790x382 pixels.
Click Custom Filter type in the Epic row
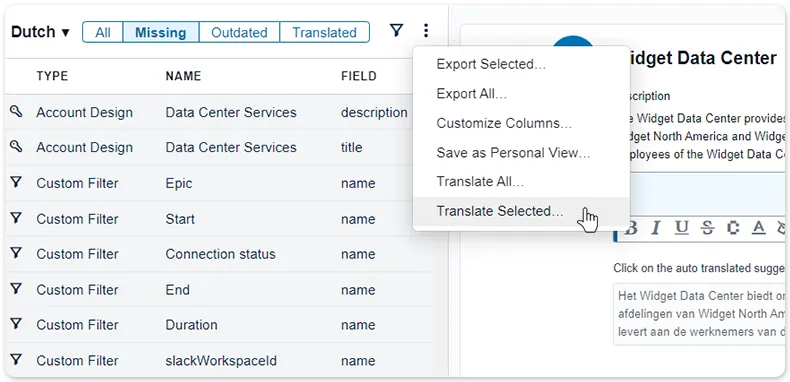pyautogui.click(x=77, y=183)
